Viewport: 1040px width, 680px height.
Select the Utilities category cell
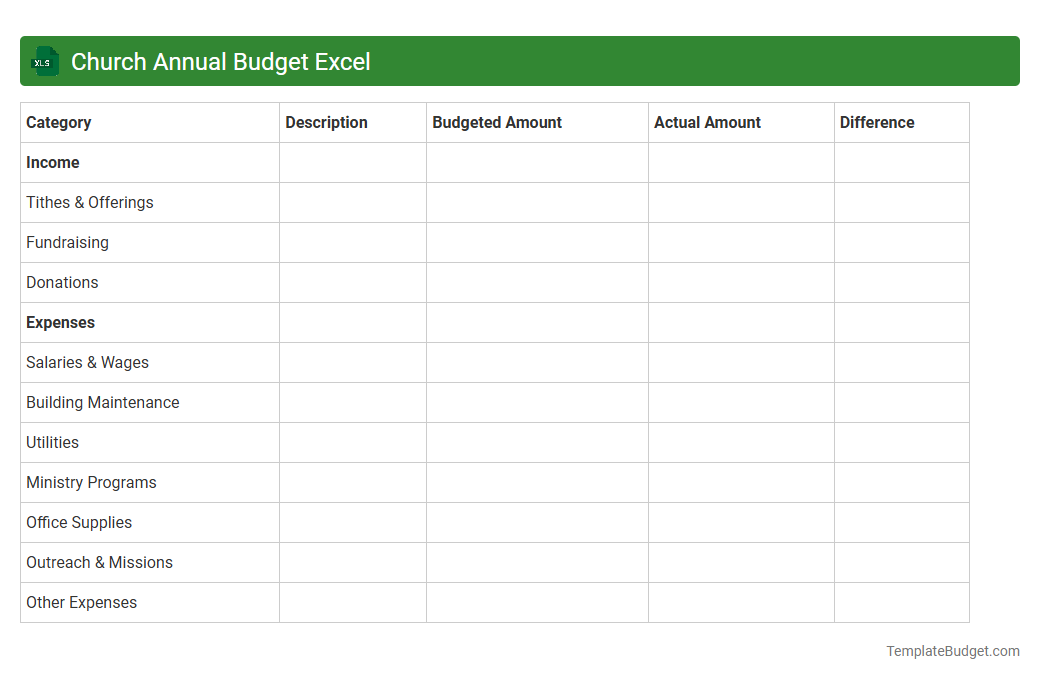point(52,442)
